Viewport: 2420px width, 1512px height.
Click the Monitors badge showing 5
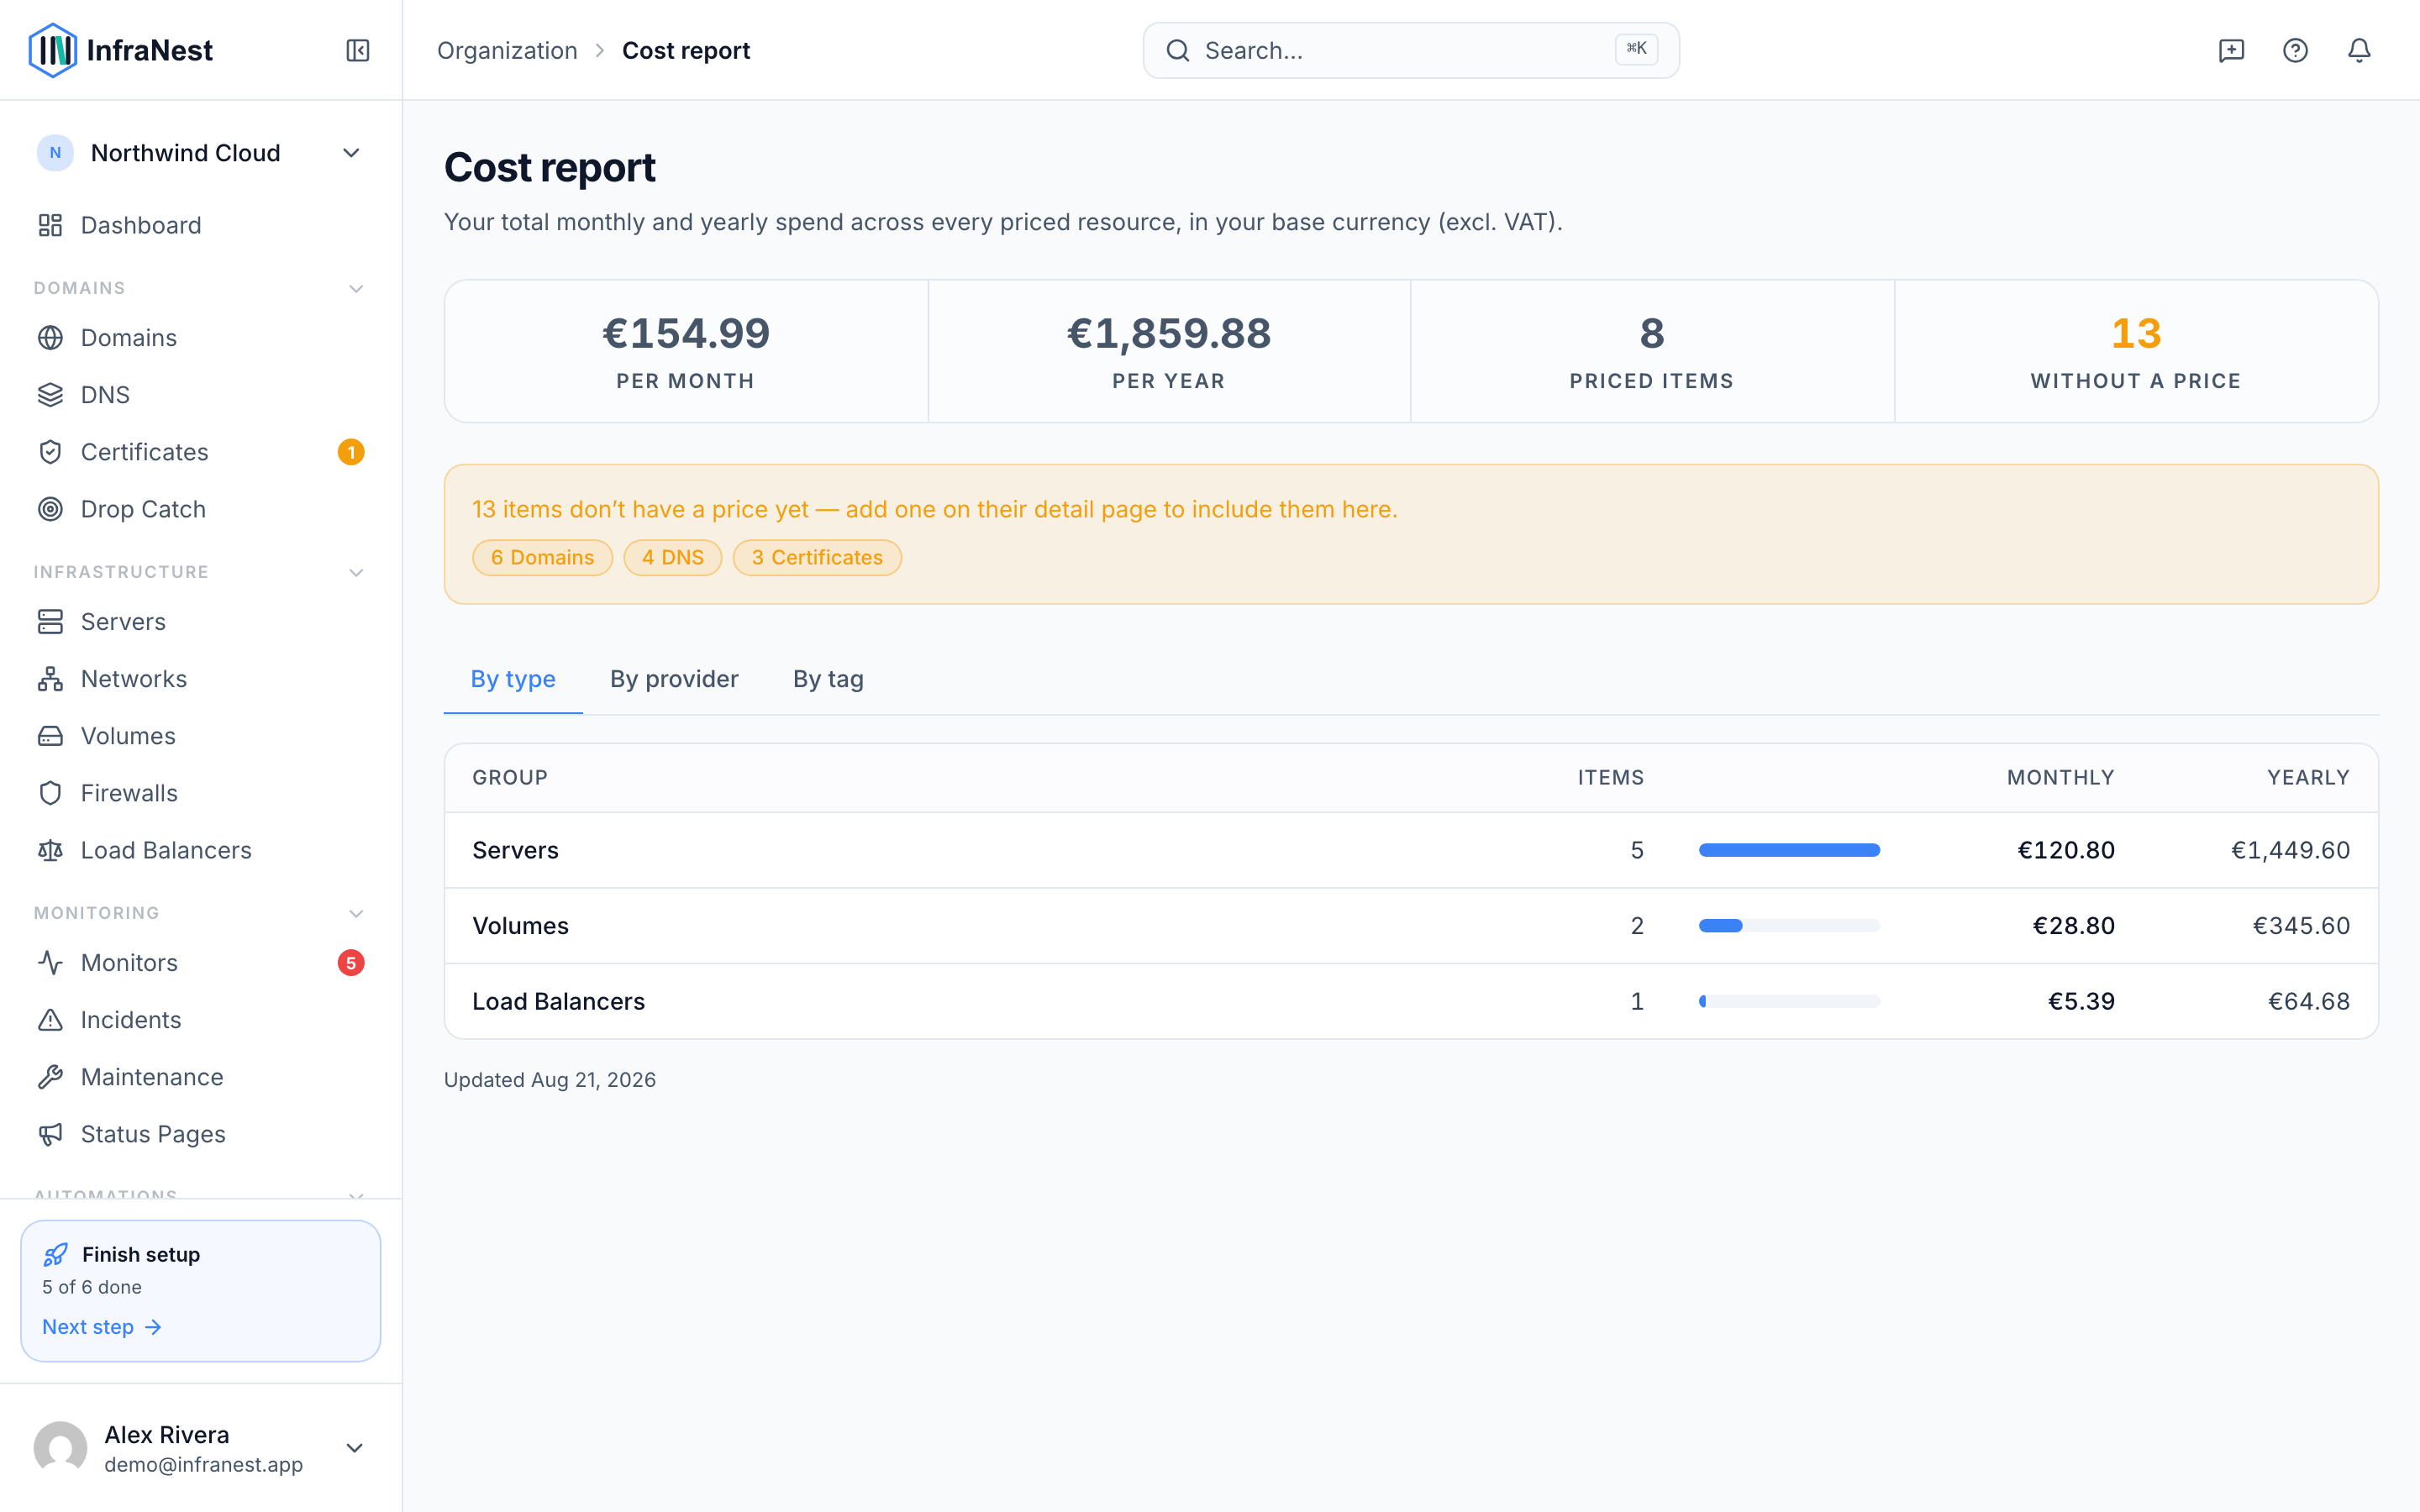pos(351,963)
